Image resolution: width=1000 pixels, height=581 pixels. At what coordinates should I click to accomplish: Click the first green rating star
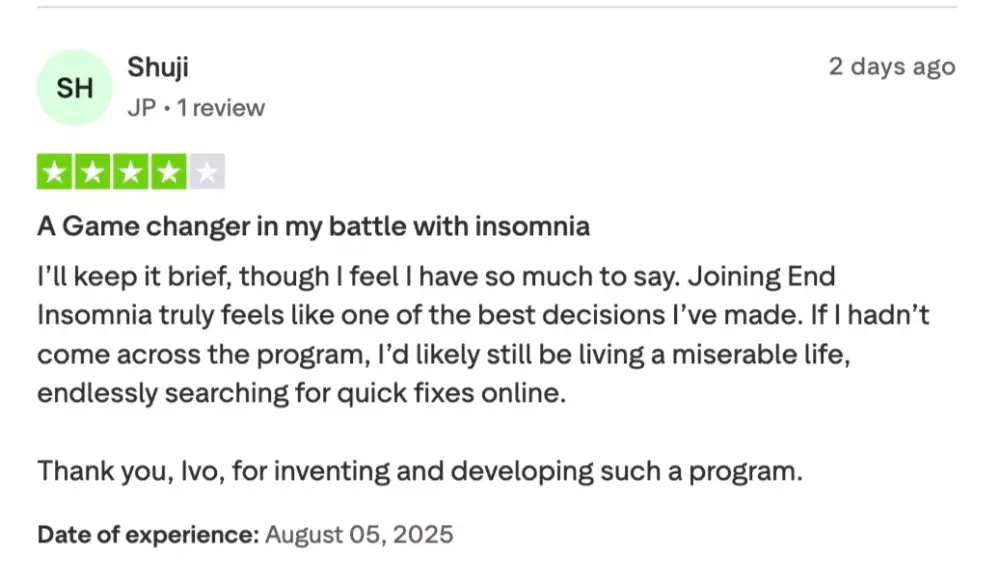[x=56, y=173]
